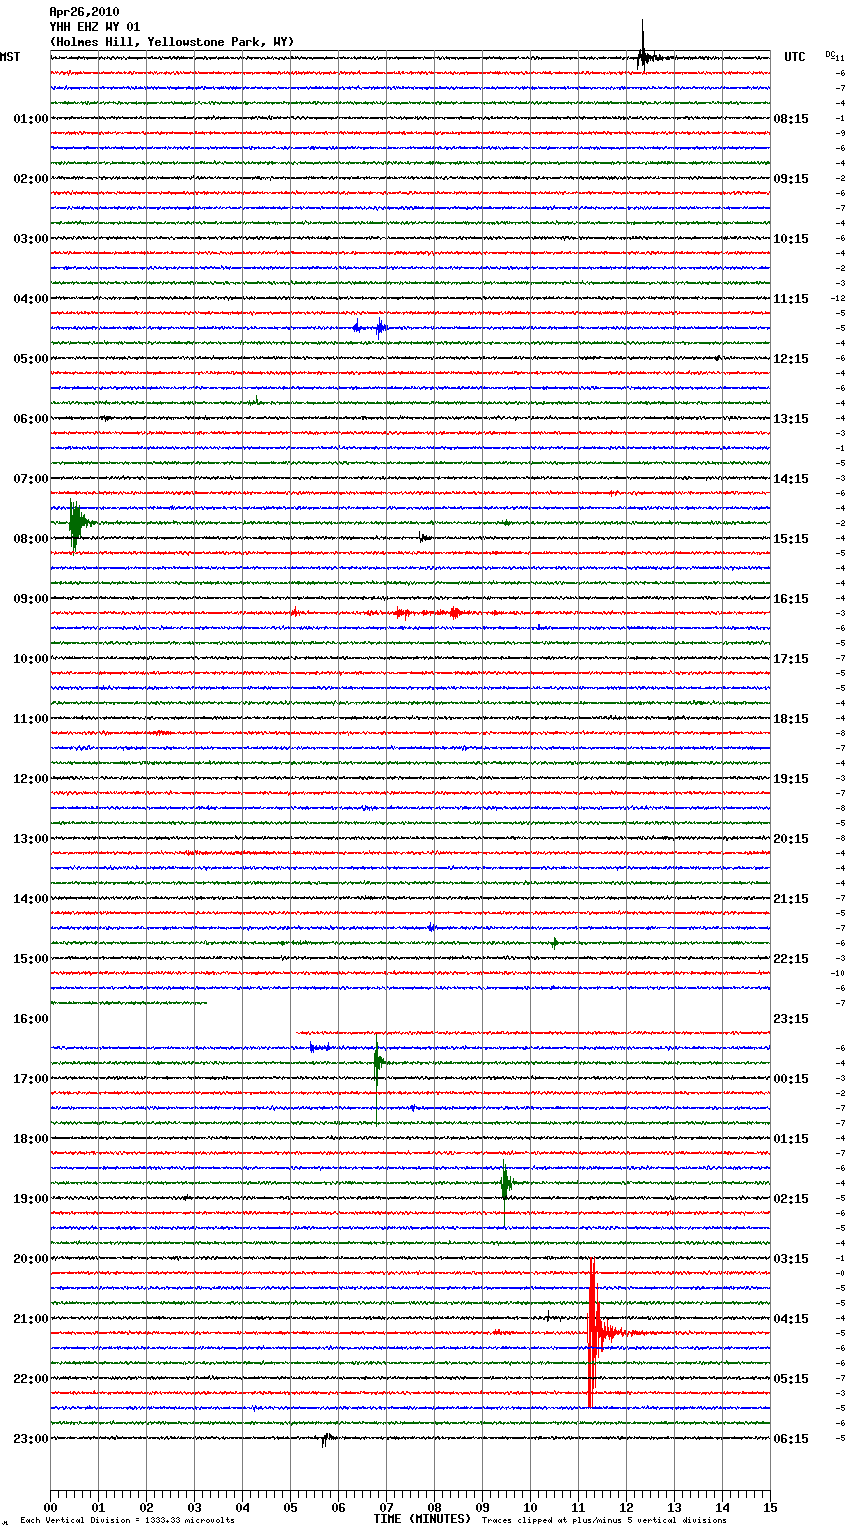Image resolution: width=850 pixels, height=1534 pixels.
Task: Select the 20:00 MST row label
Action: coord(31,1259)
